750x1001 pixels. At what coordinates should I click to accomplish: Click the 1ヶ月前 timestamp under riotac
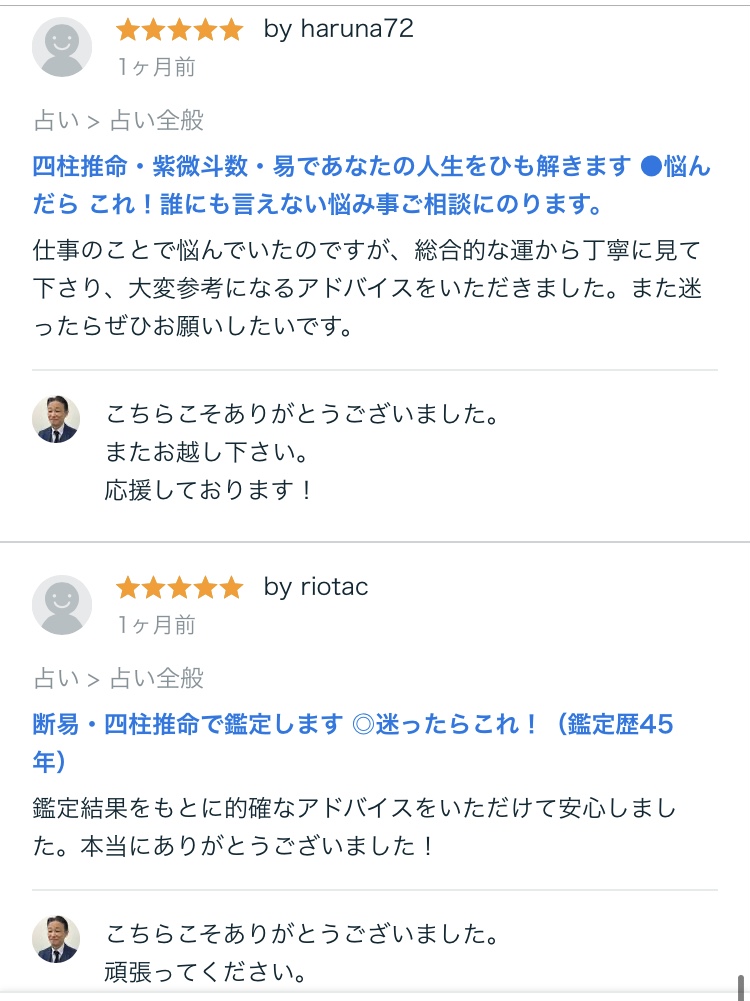coord(156,626)
